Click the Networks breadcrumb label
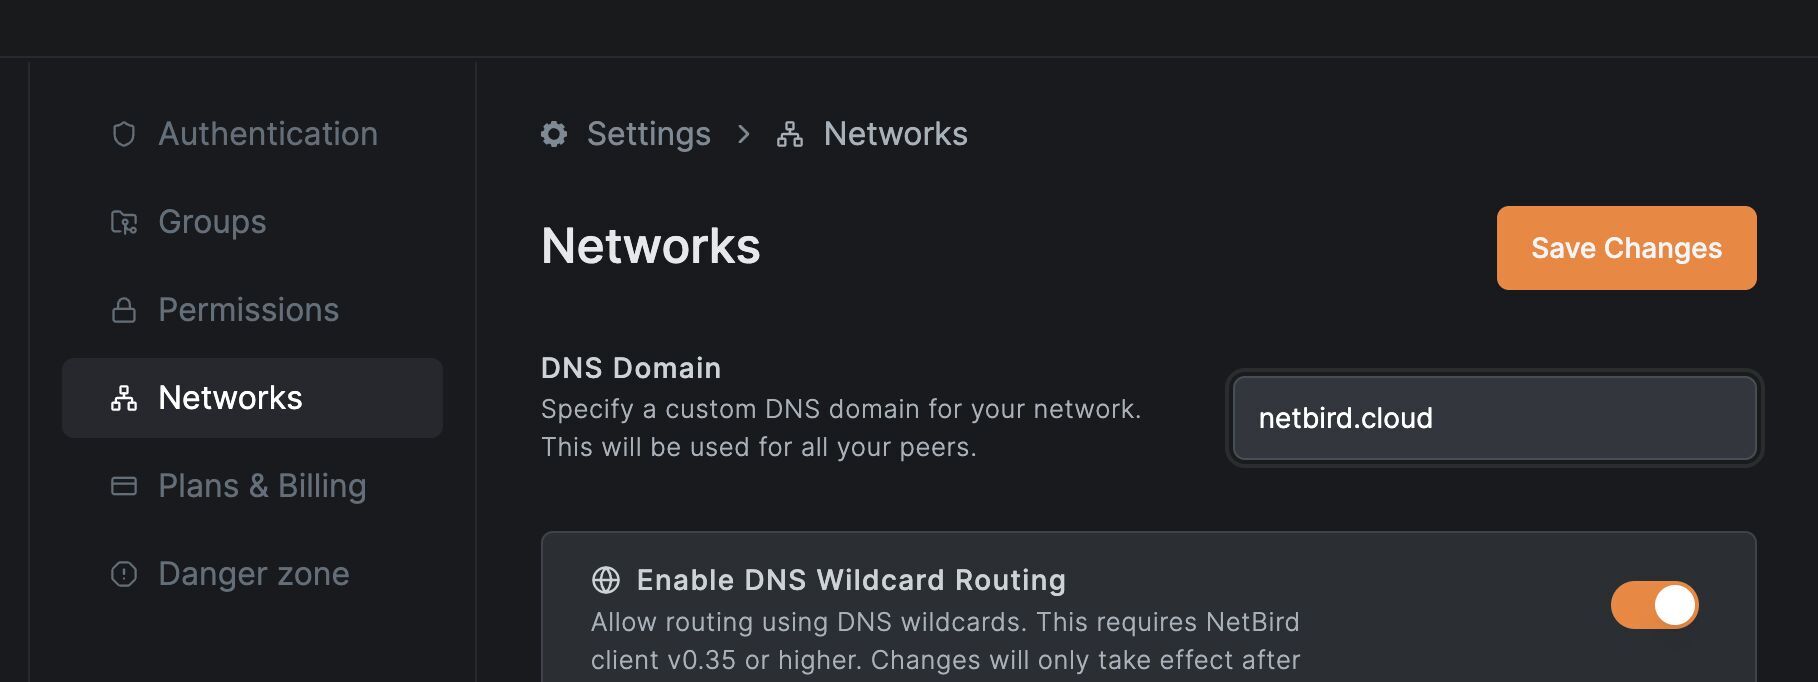The height and width of the screenshot is (682, 1818). tap(895, 134)
